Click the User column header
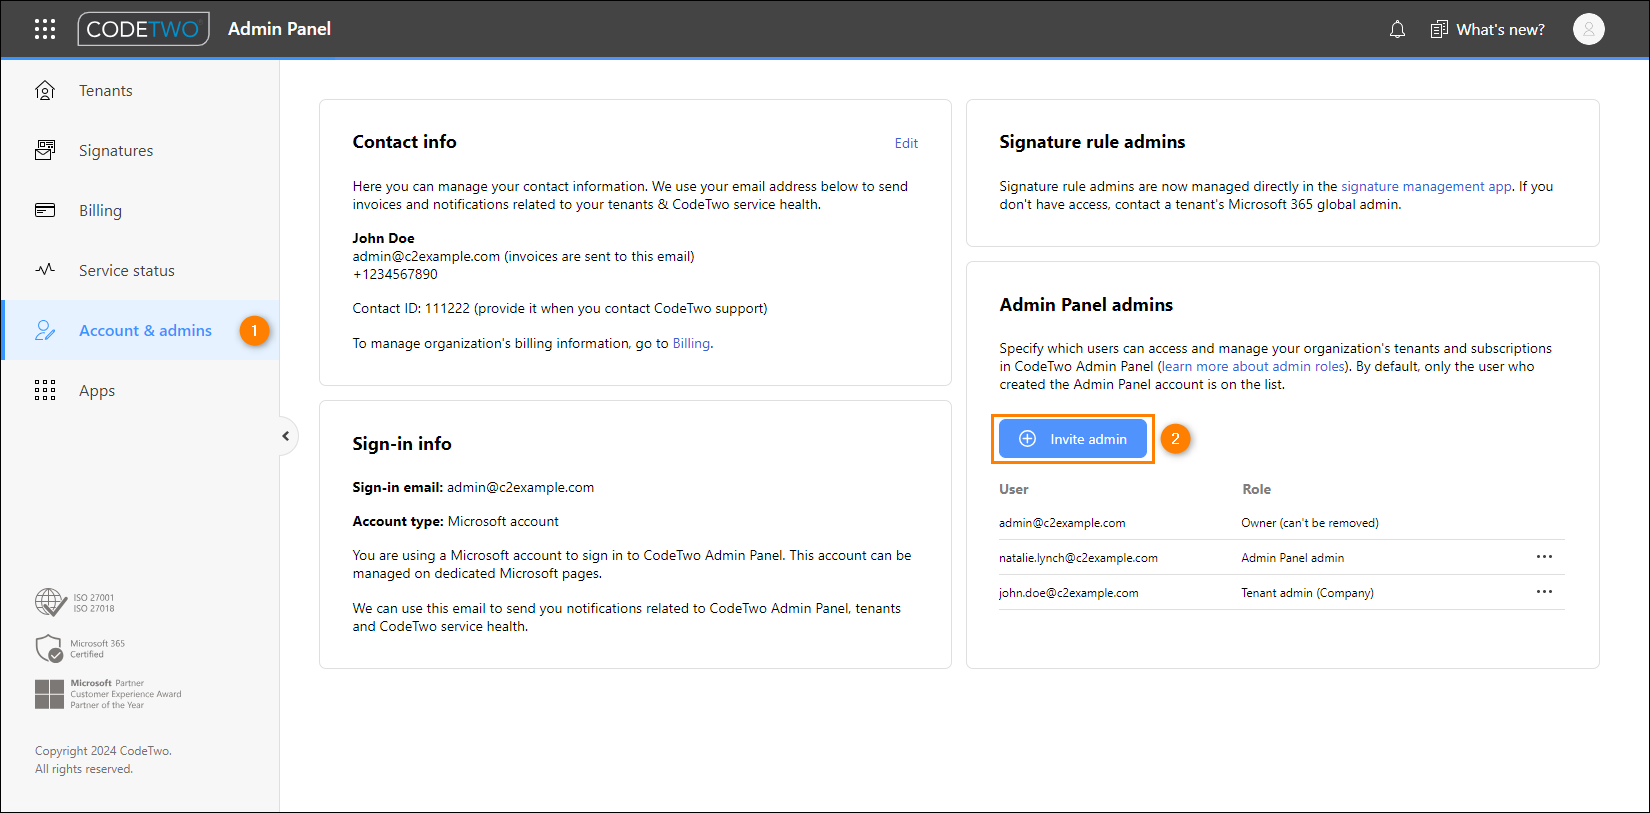The height and width of the screenshot is (813, 1650). tap(1013, 489)
